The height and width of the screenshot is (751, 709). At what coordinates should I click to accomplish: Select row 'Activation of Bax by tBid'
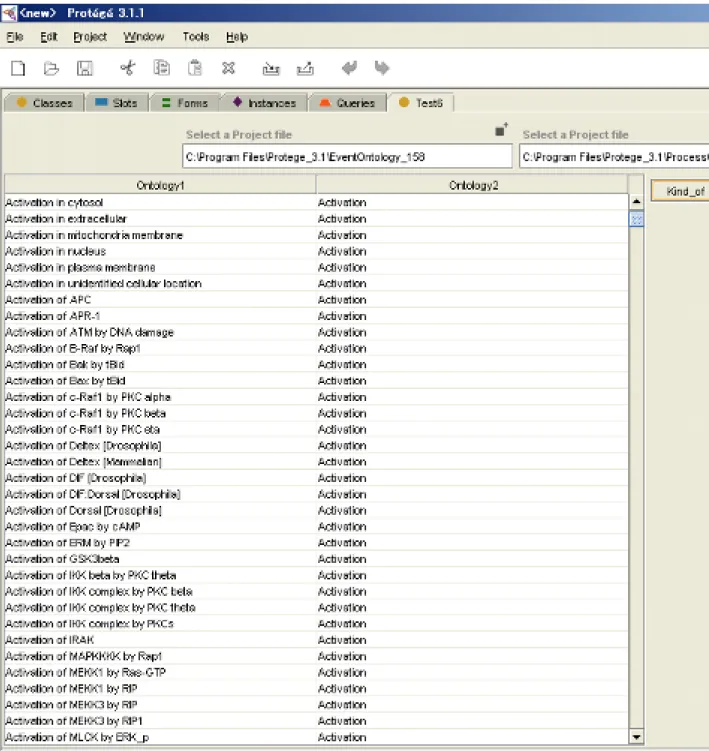click(x=316, y=381)
